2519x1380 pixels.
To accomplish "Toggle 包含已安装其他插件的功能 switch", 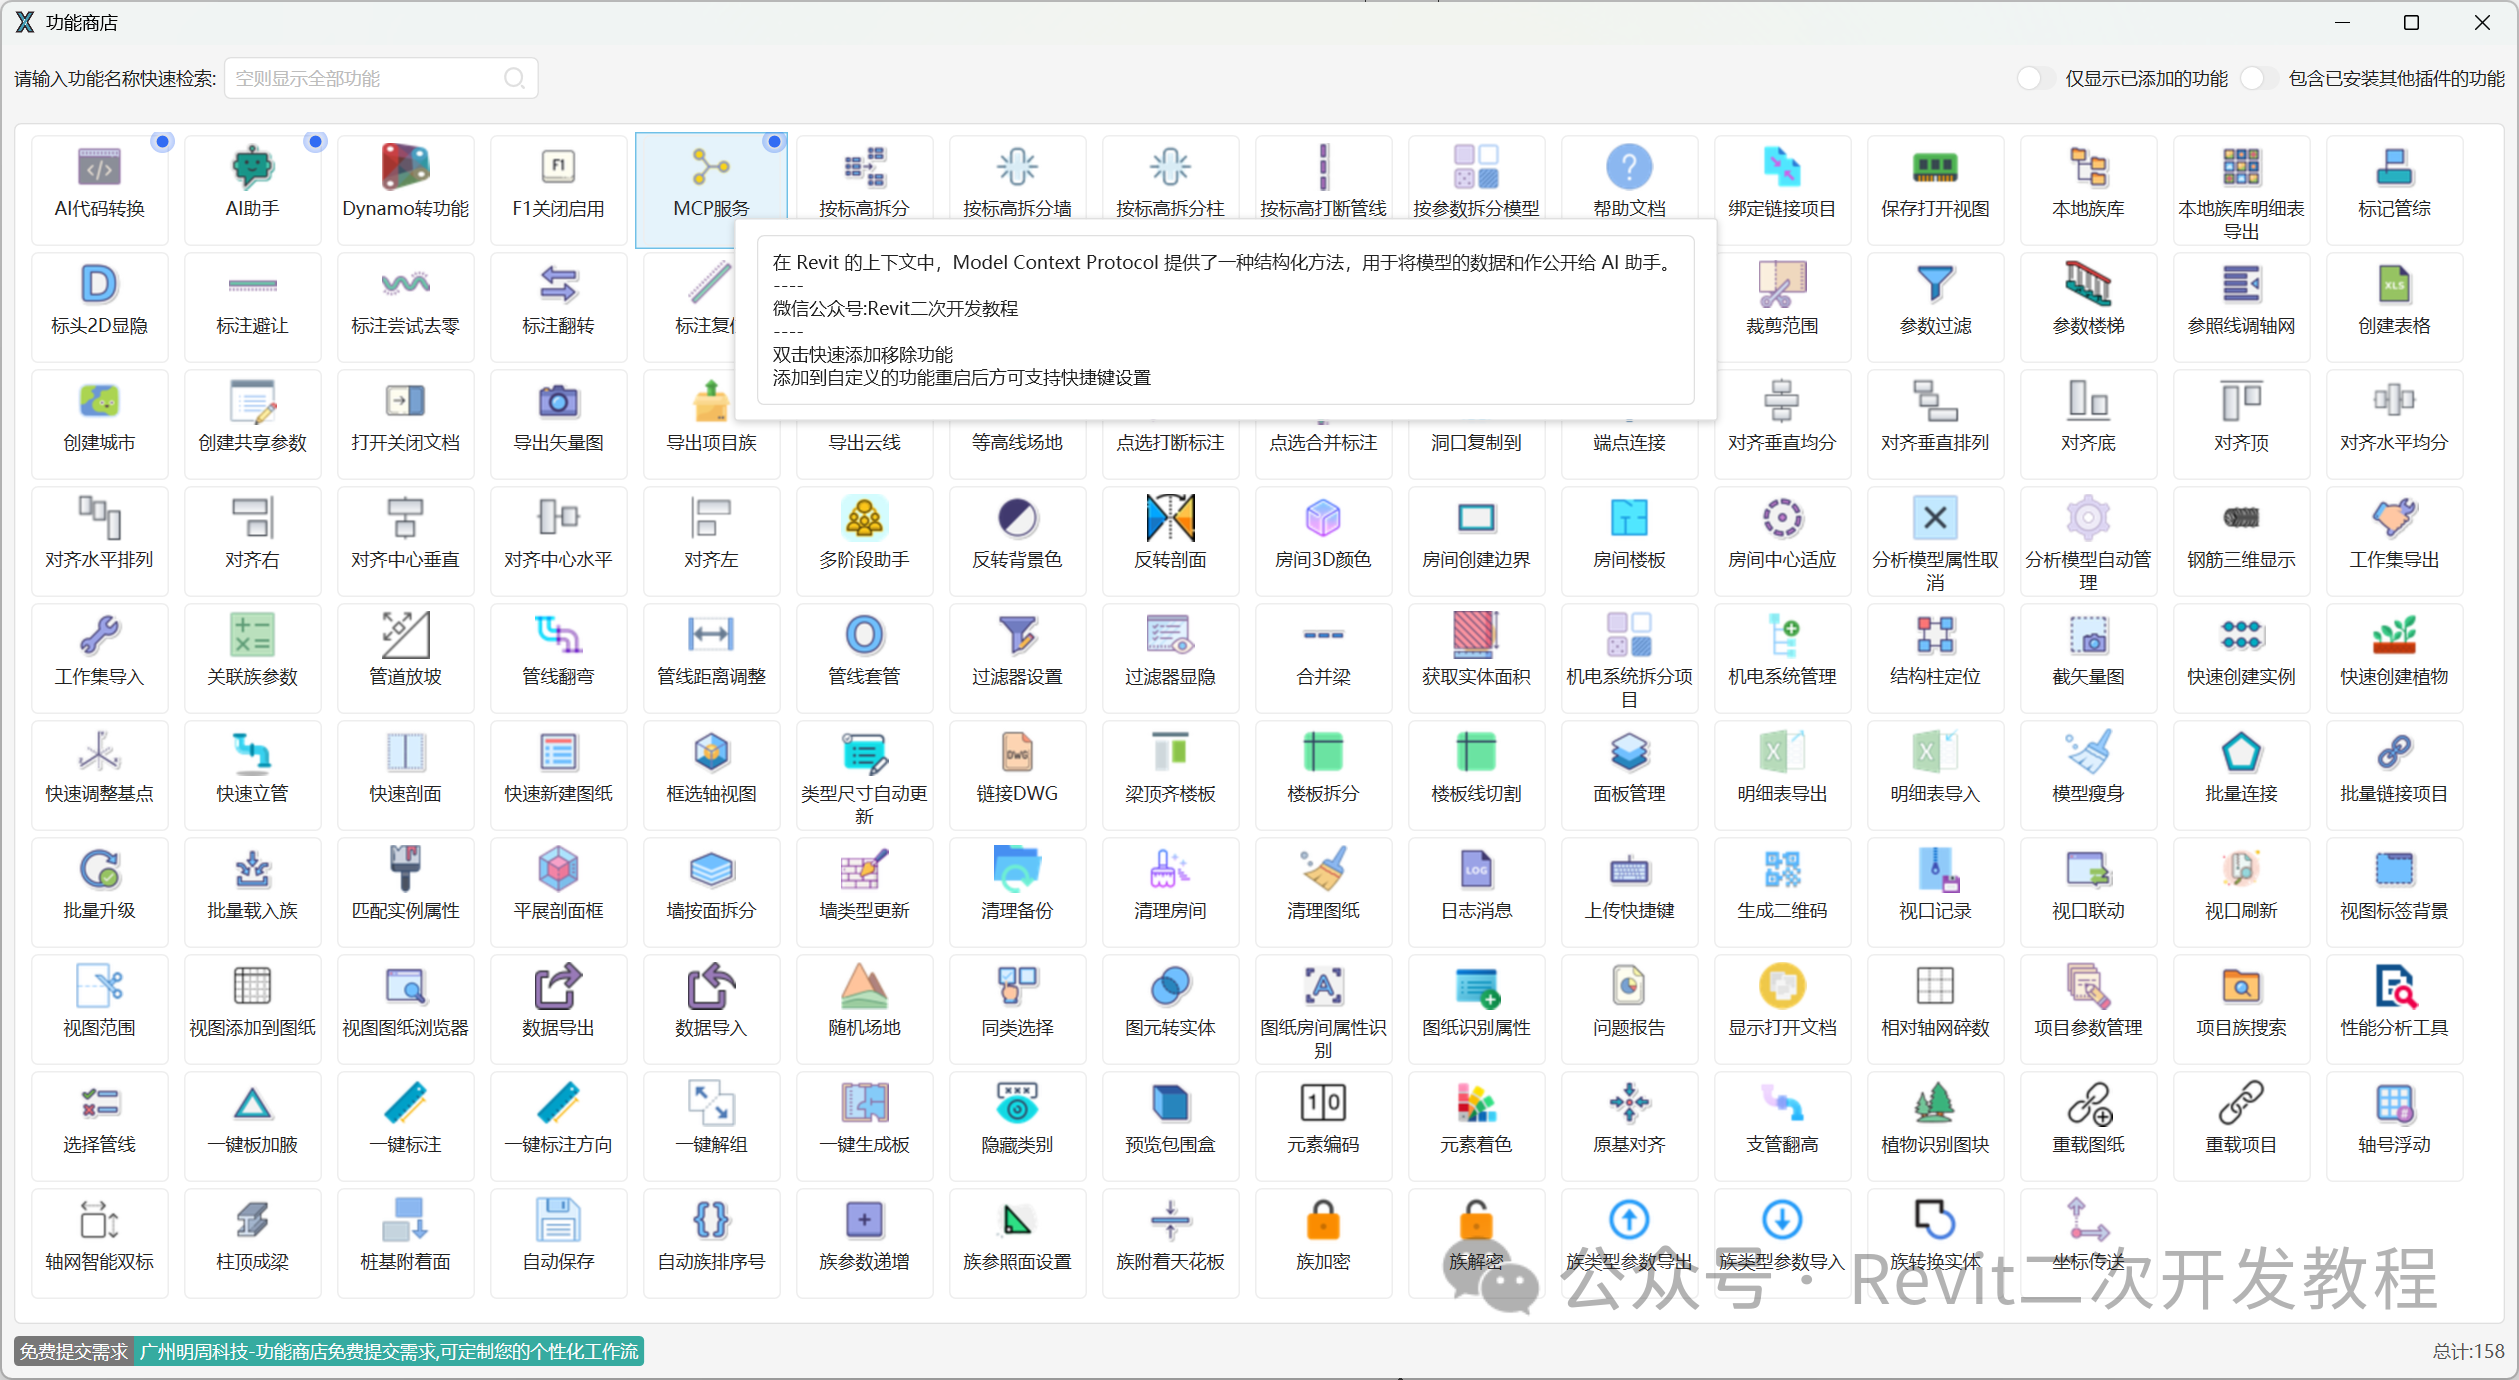I will point(2258,78).
